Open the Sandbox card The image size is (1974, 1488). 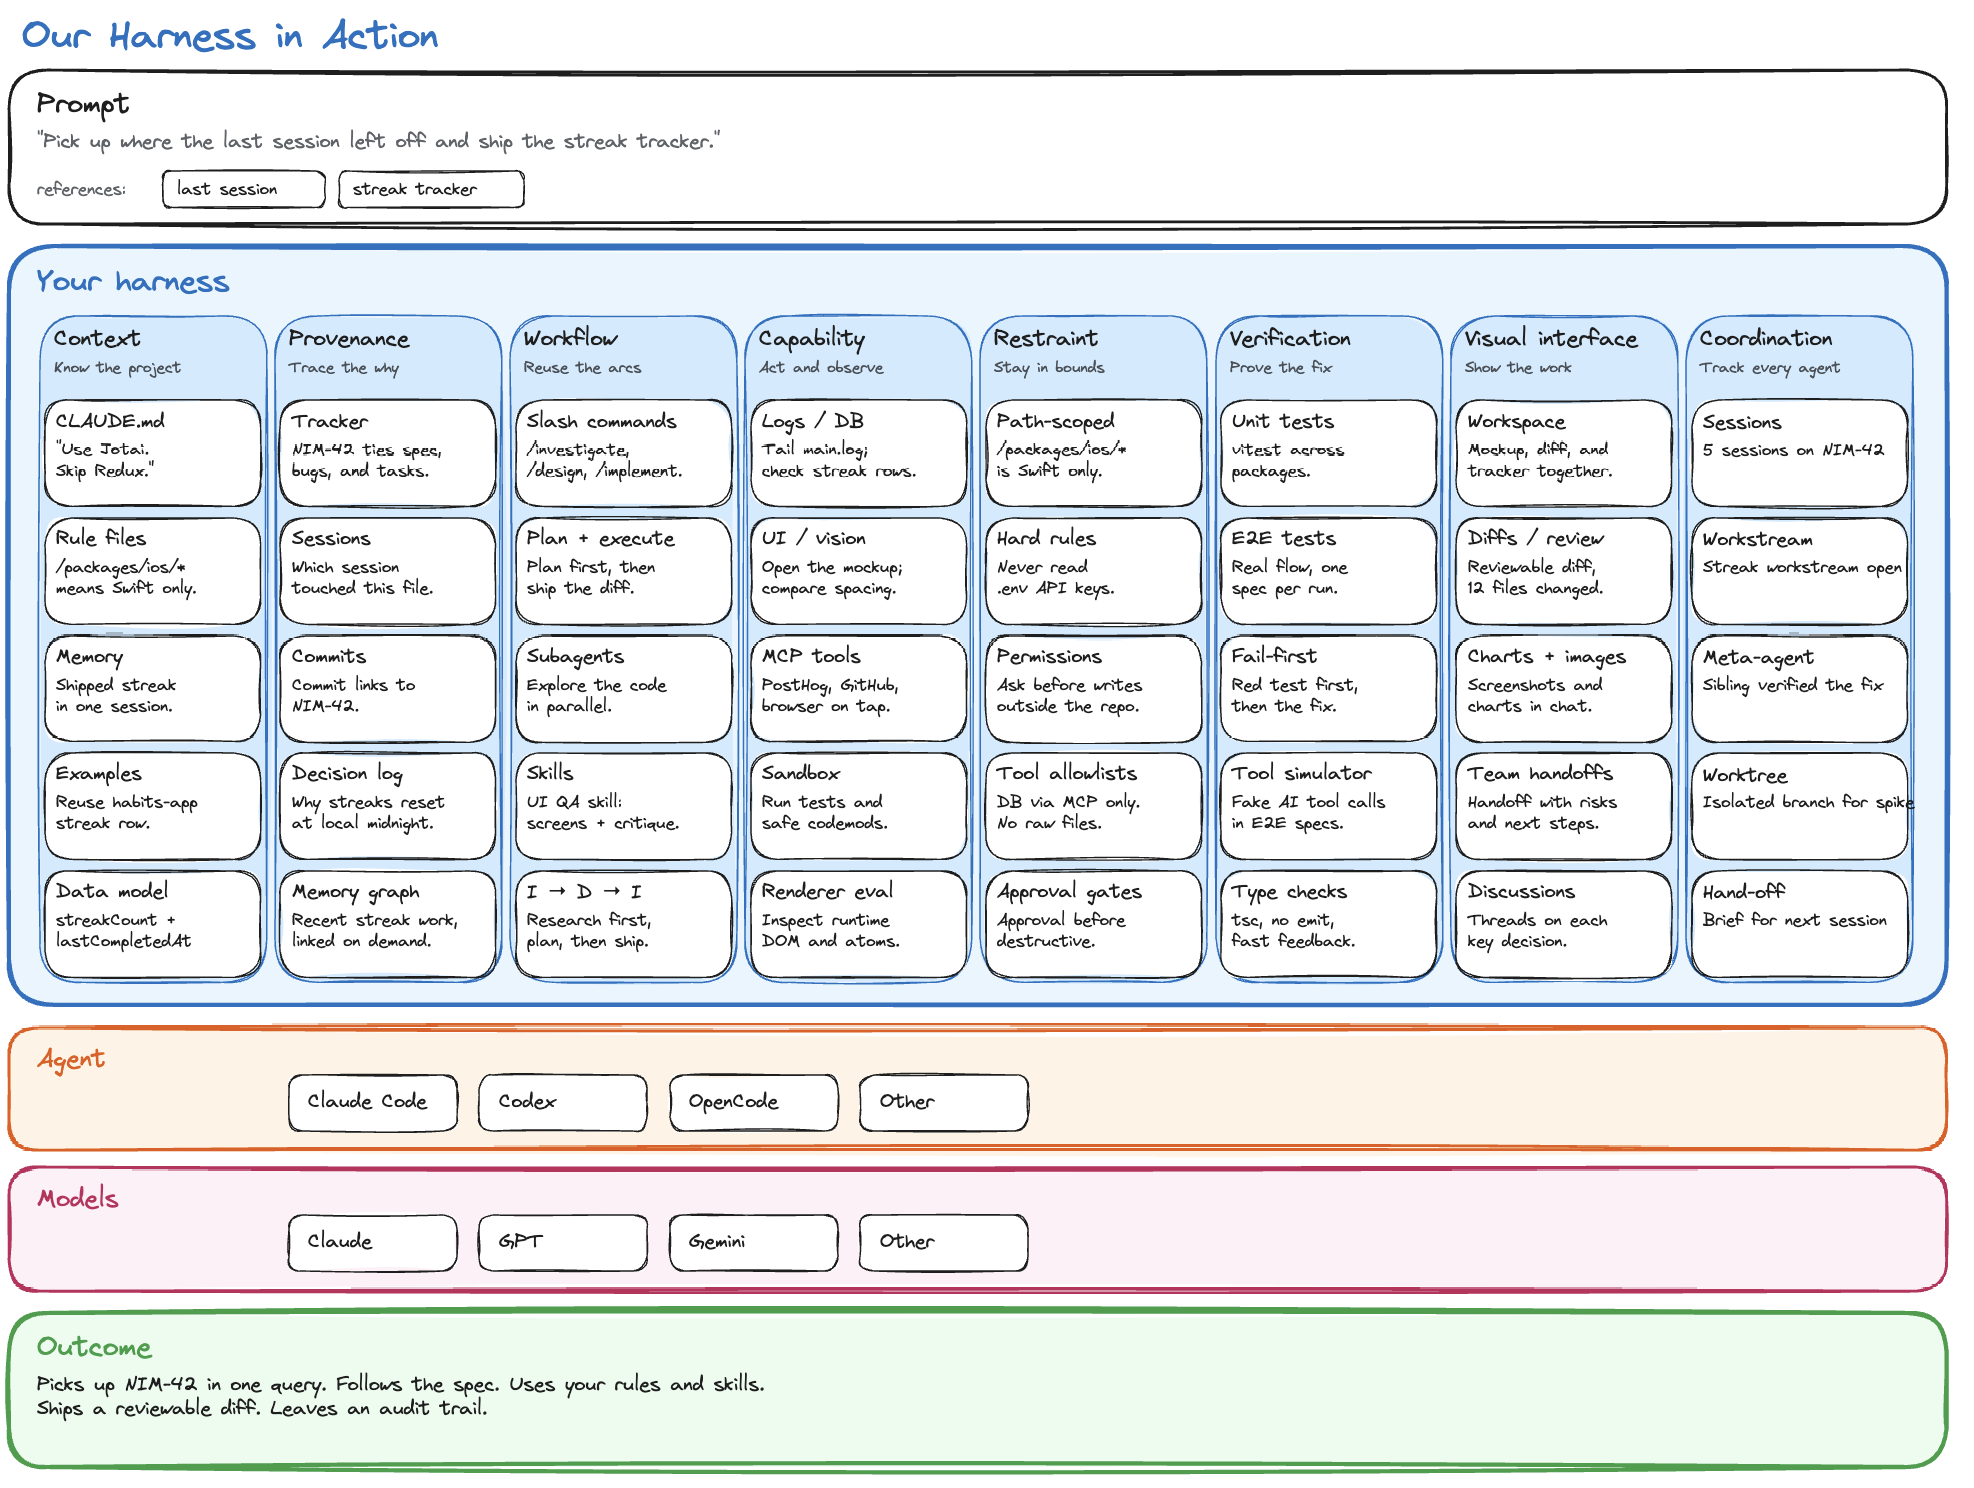click(859, 806)
